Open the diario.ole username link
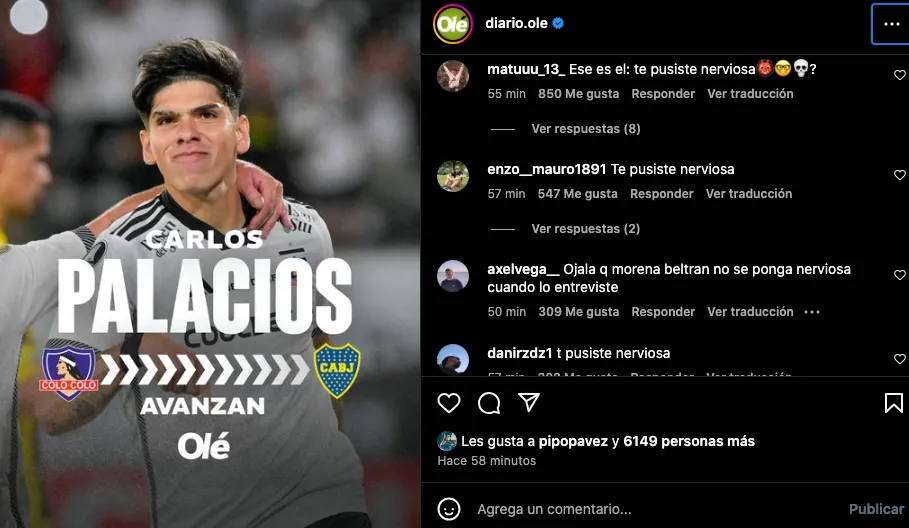The height and width of the screenshot is (528, 909). coord(516,23)
